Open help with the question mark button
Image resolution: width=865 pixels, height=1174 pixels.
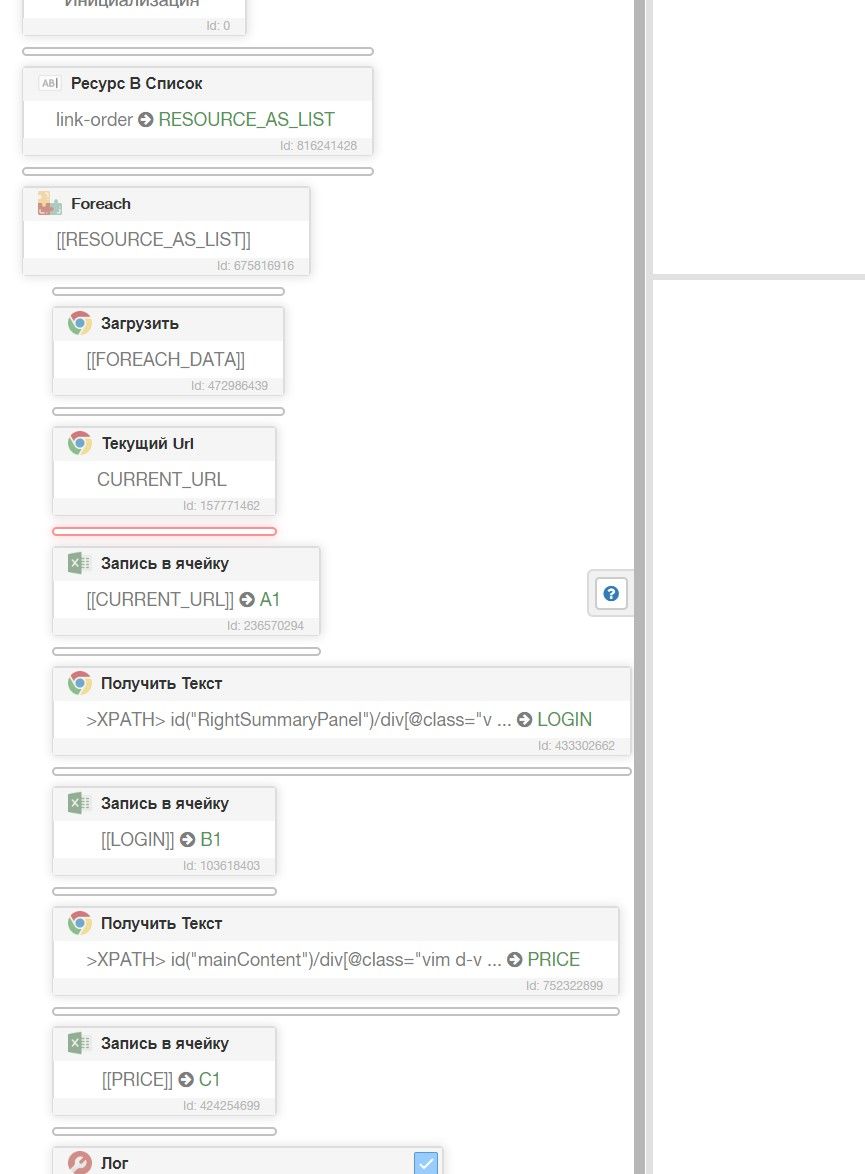pos(611,593)
